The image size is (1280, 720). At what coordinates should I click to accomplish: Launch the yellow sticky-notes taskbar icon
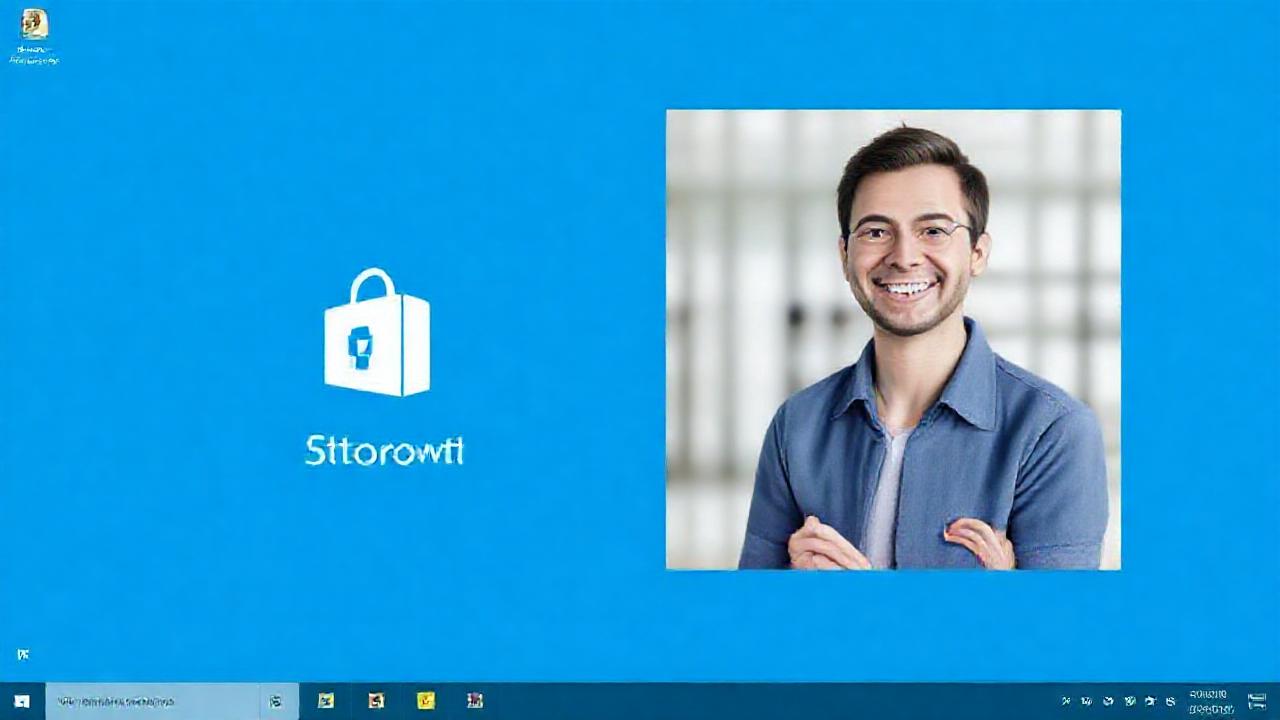[x=424, y=702]
